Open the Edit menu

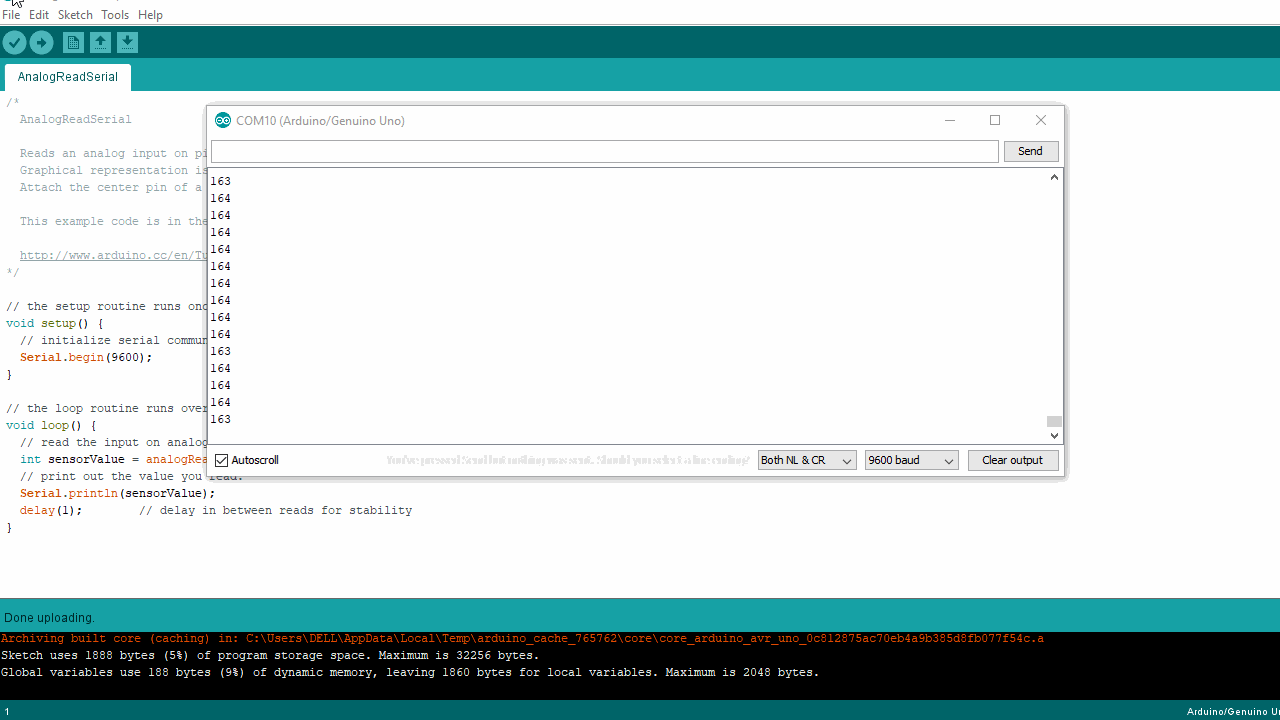39,15
